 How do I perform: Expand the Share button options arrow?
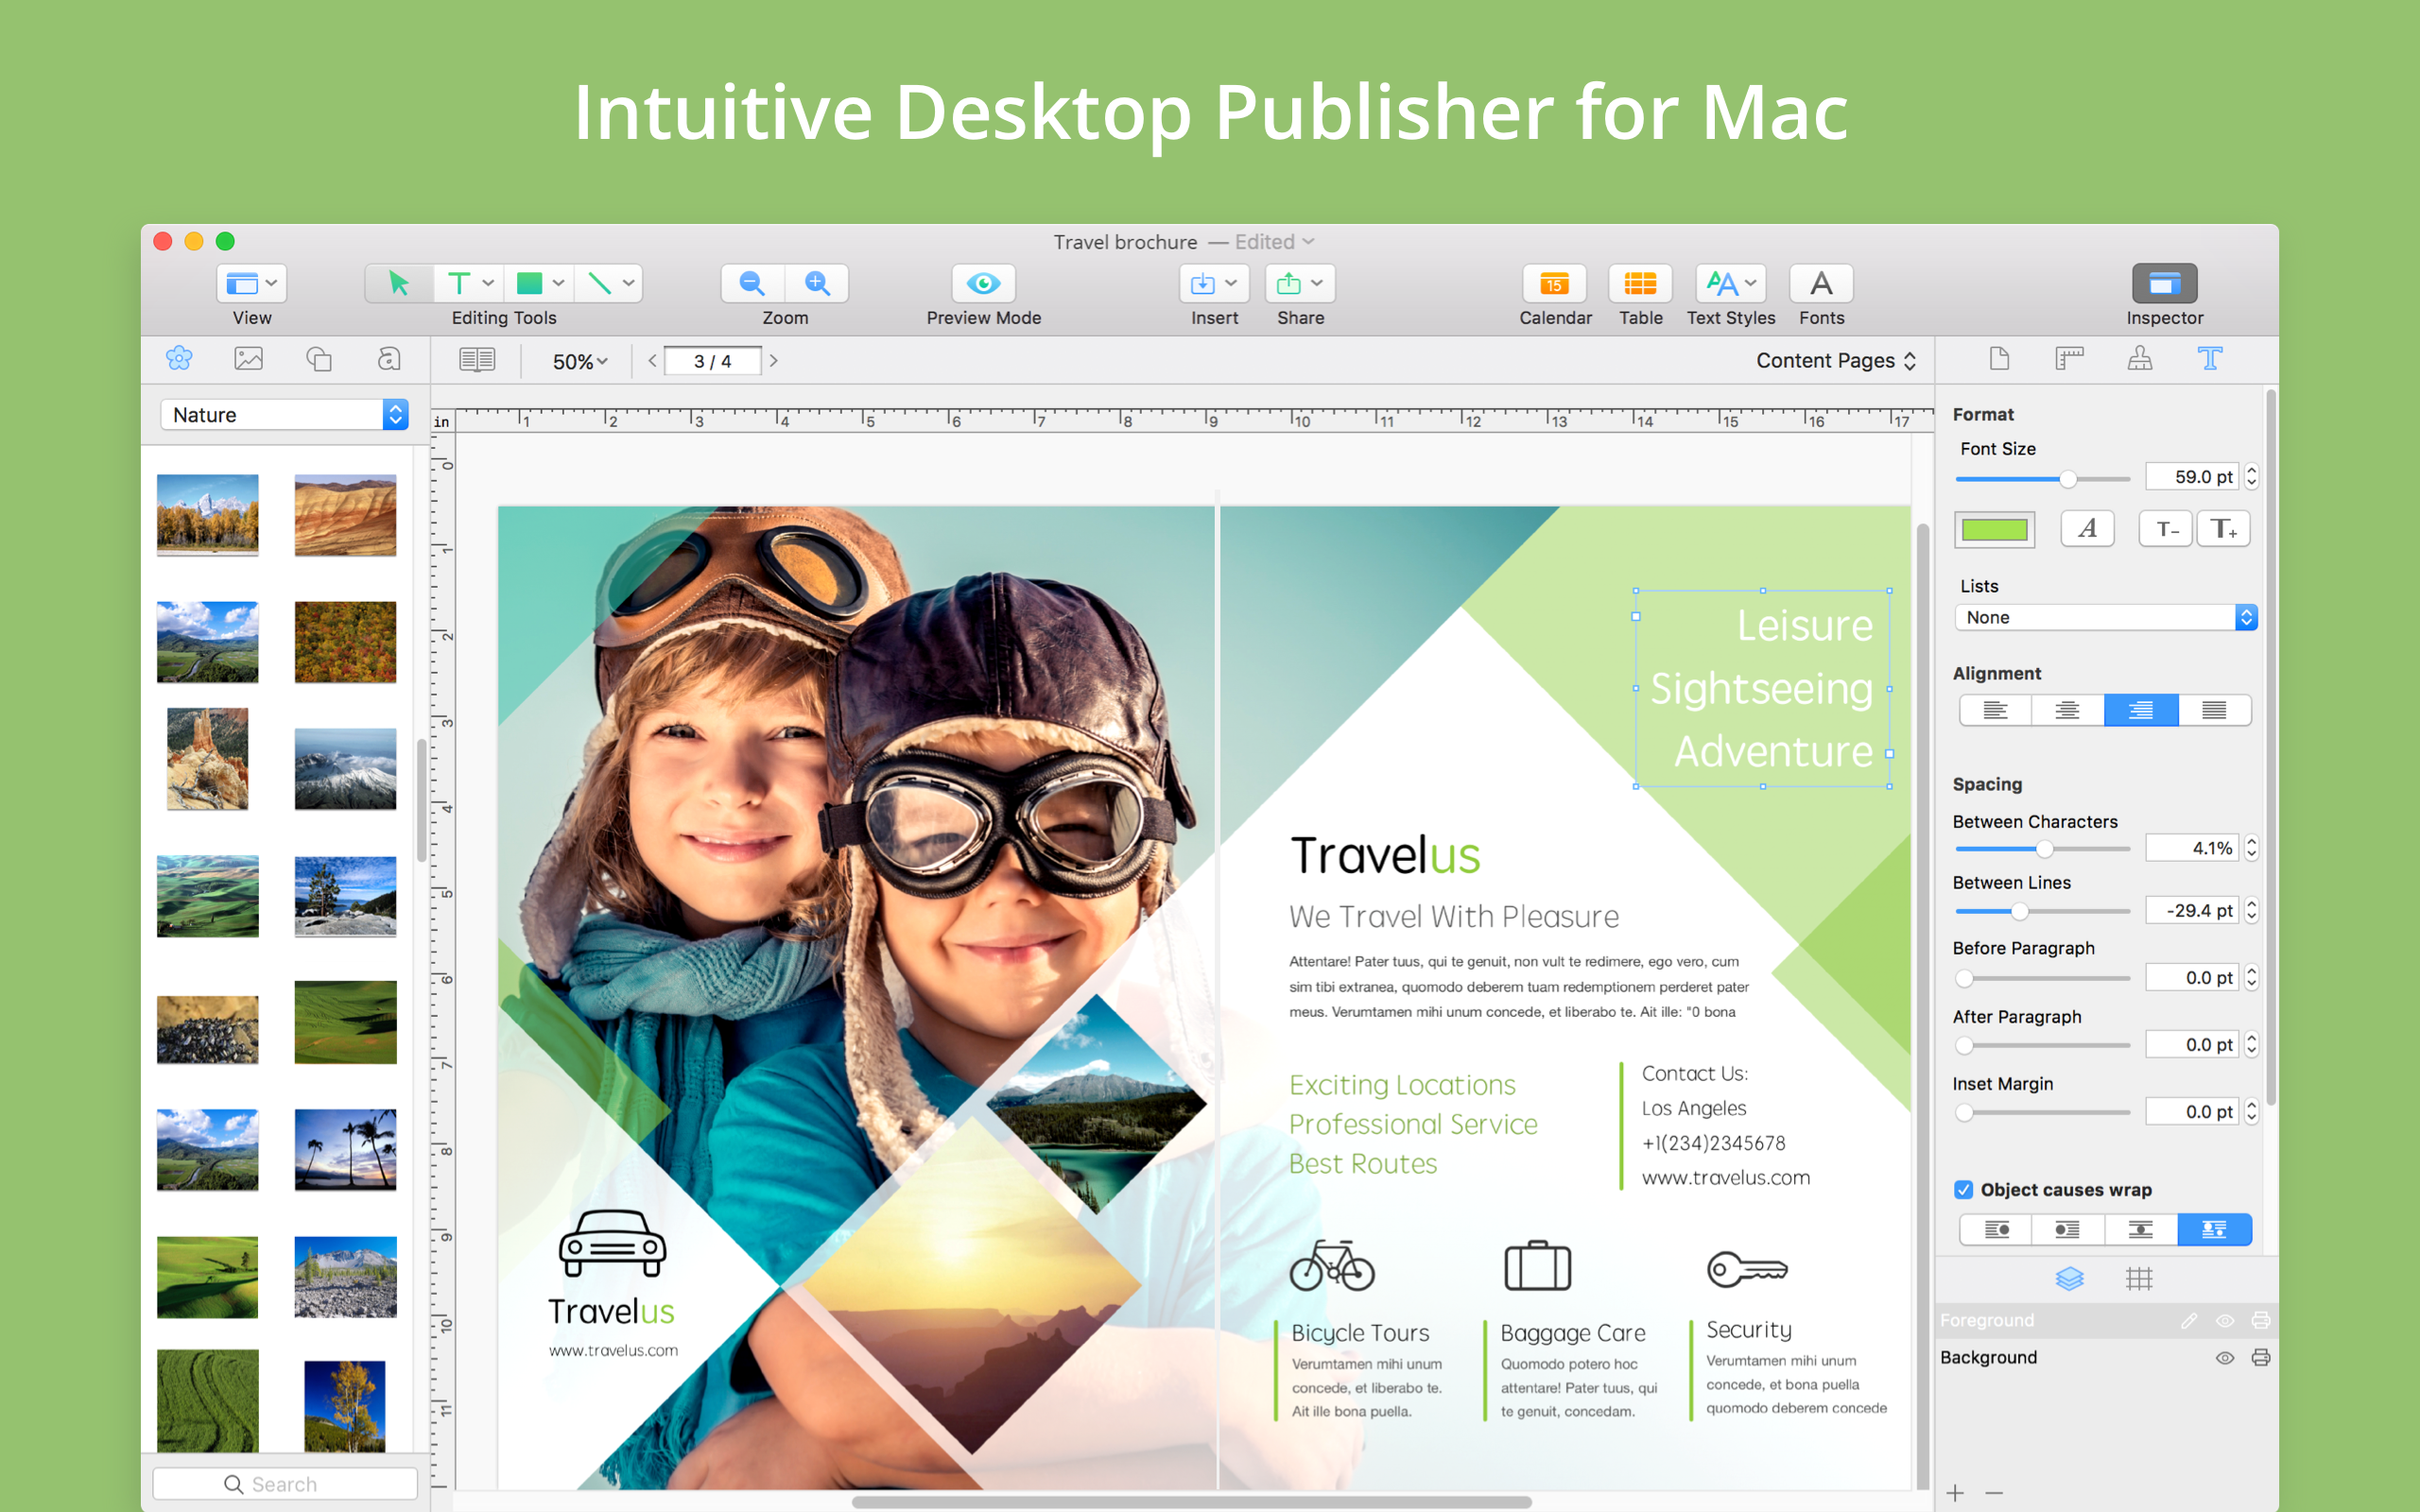pos(1316,283)
